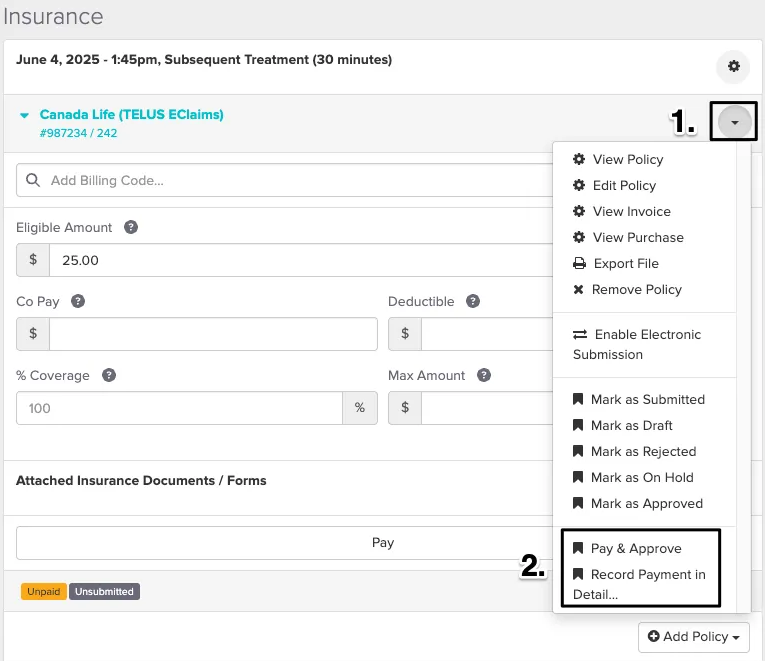Click the Max Amount field
This screenshot has height=661, width=765.
487,408
